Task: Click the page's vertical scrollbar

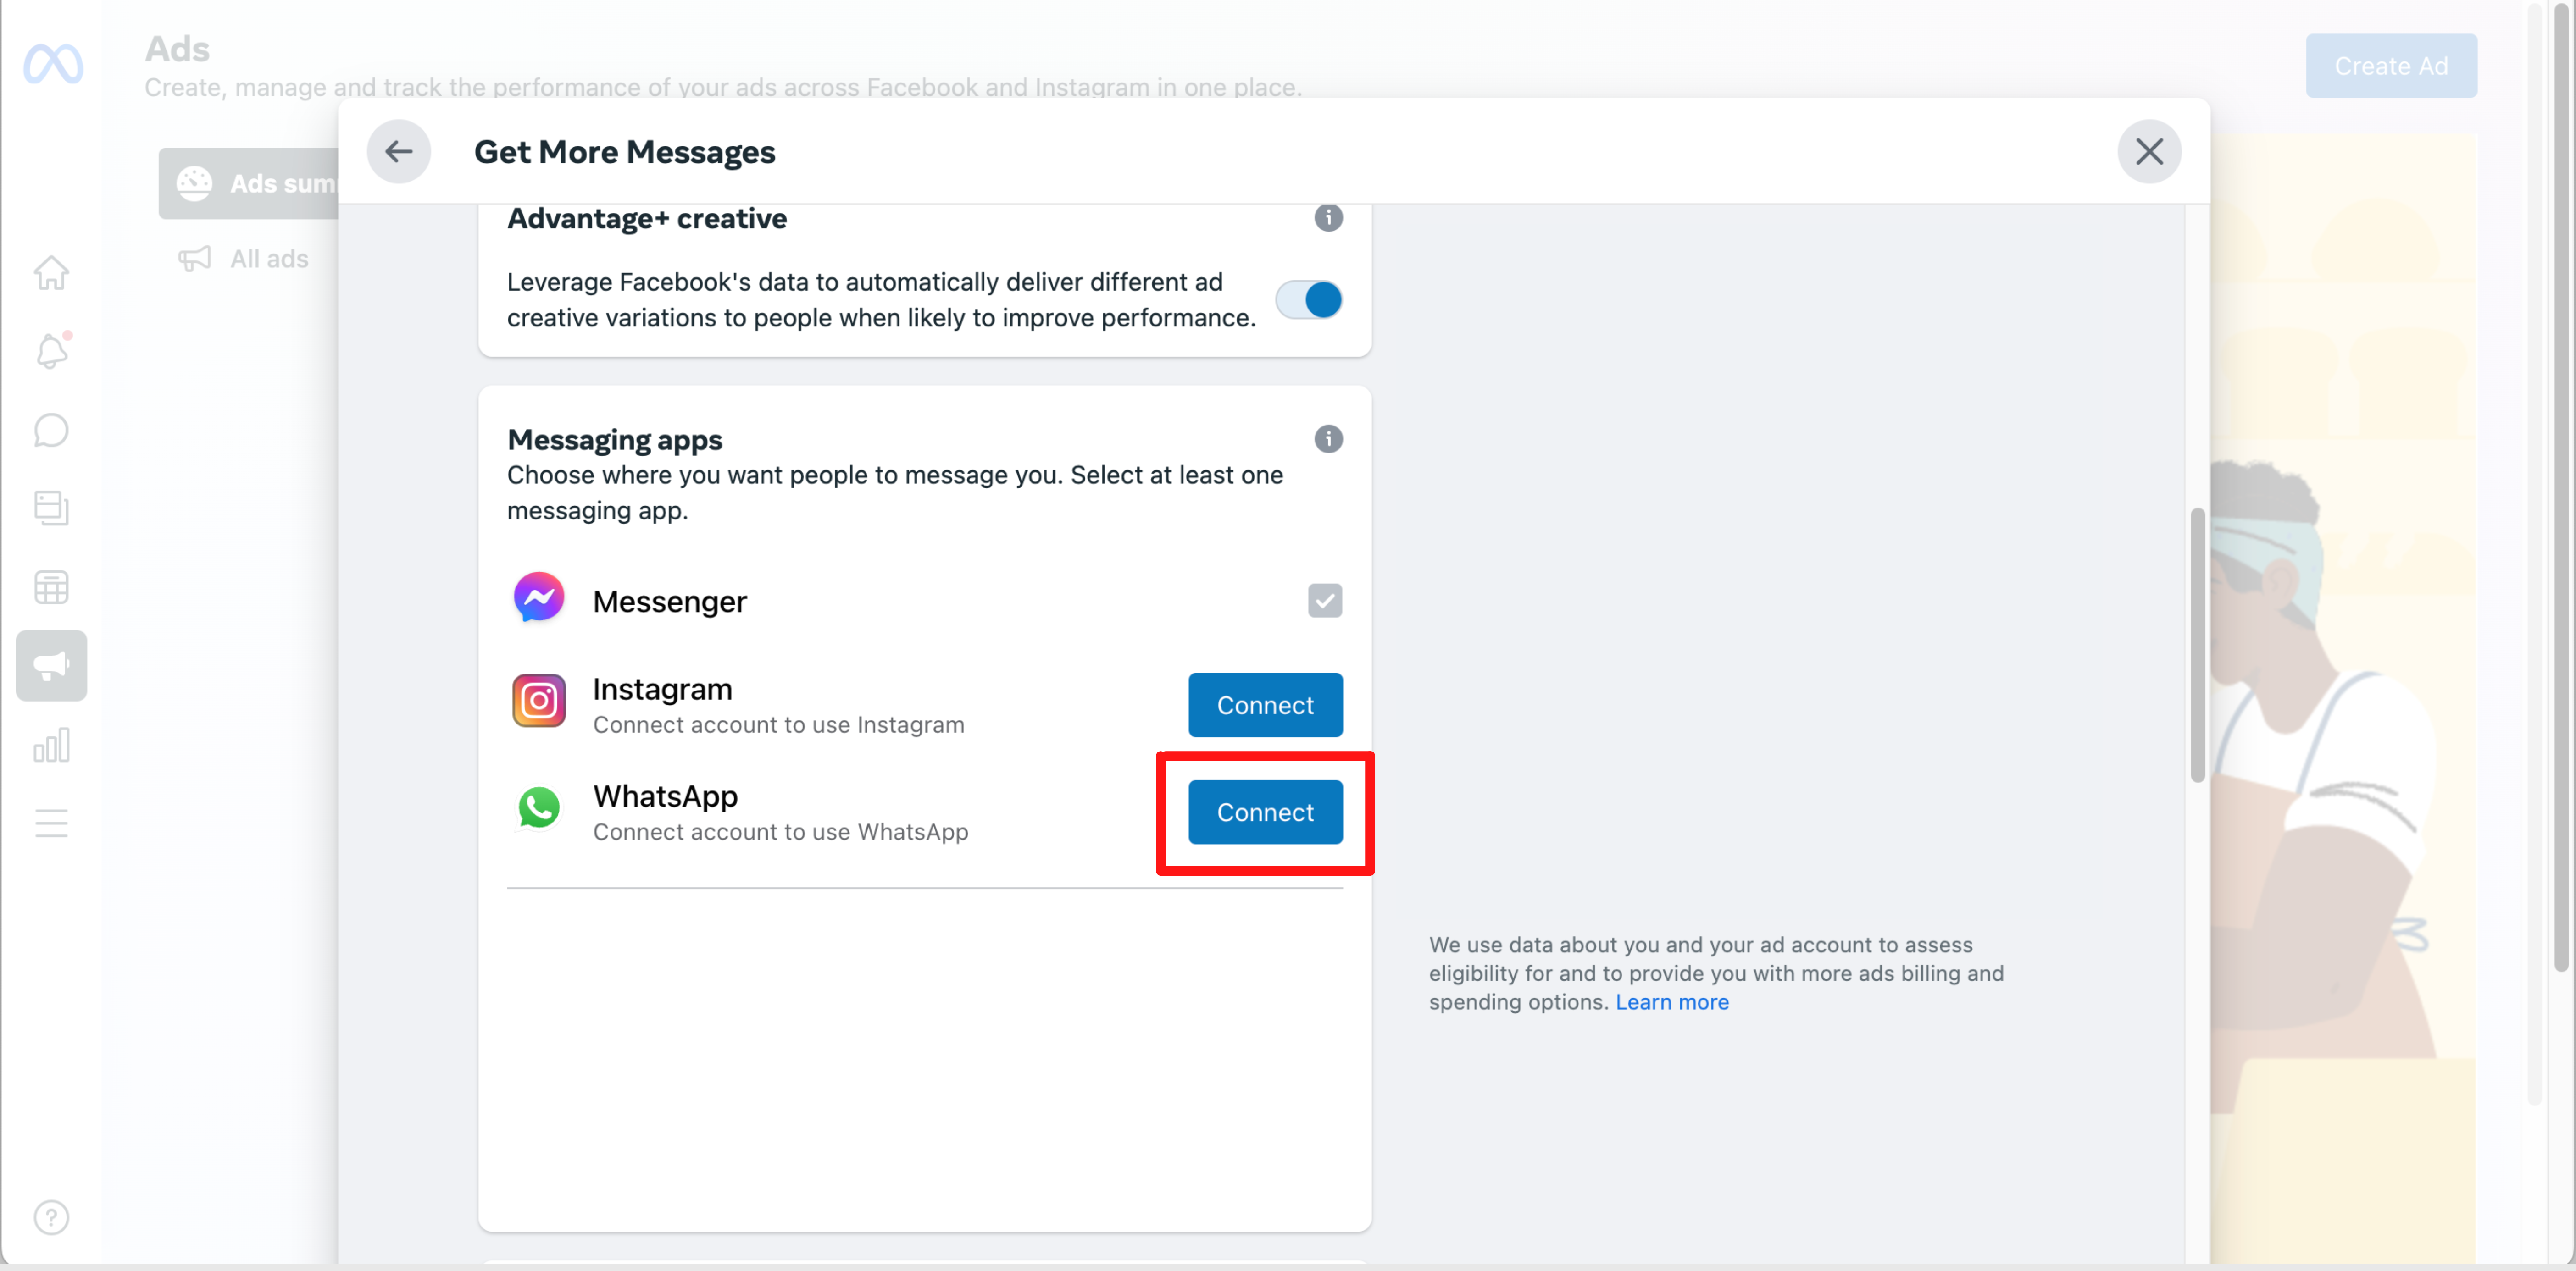Action: coord(2561,487)
